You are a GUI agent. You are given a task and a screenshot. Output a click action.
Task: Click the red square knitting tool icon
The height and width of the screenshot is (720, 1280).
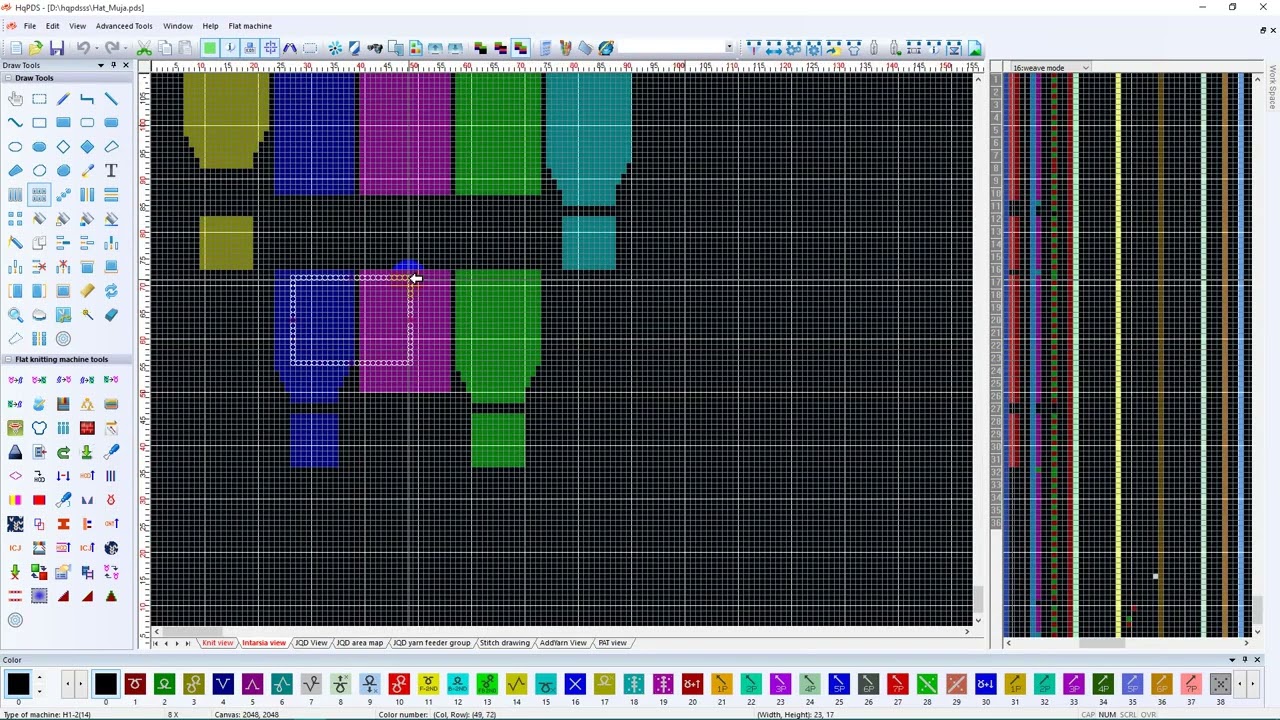(39, 500)
